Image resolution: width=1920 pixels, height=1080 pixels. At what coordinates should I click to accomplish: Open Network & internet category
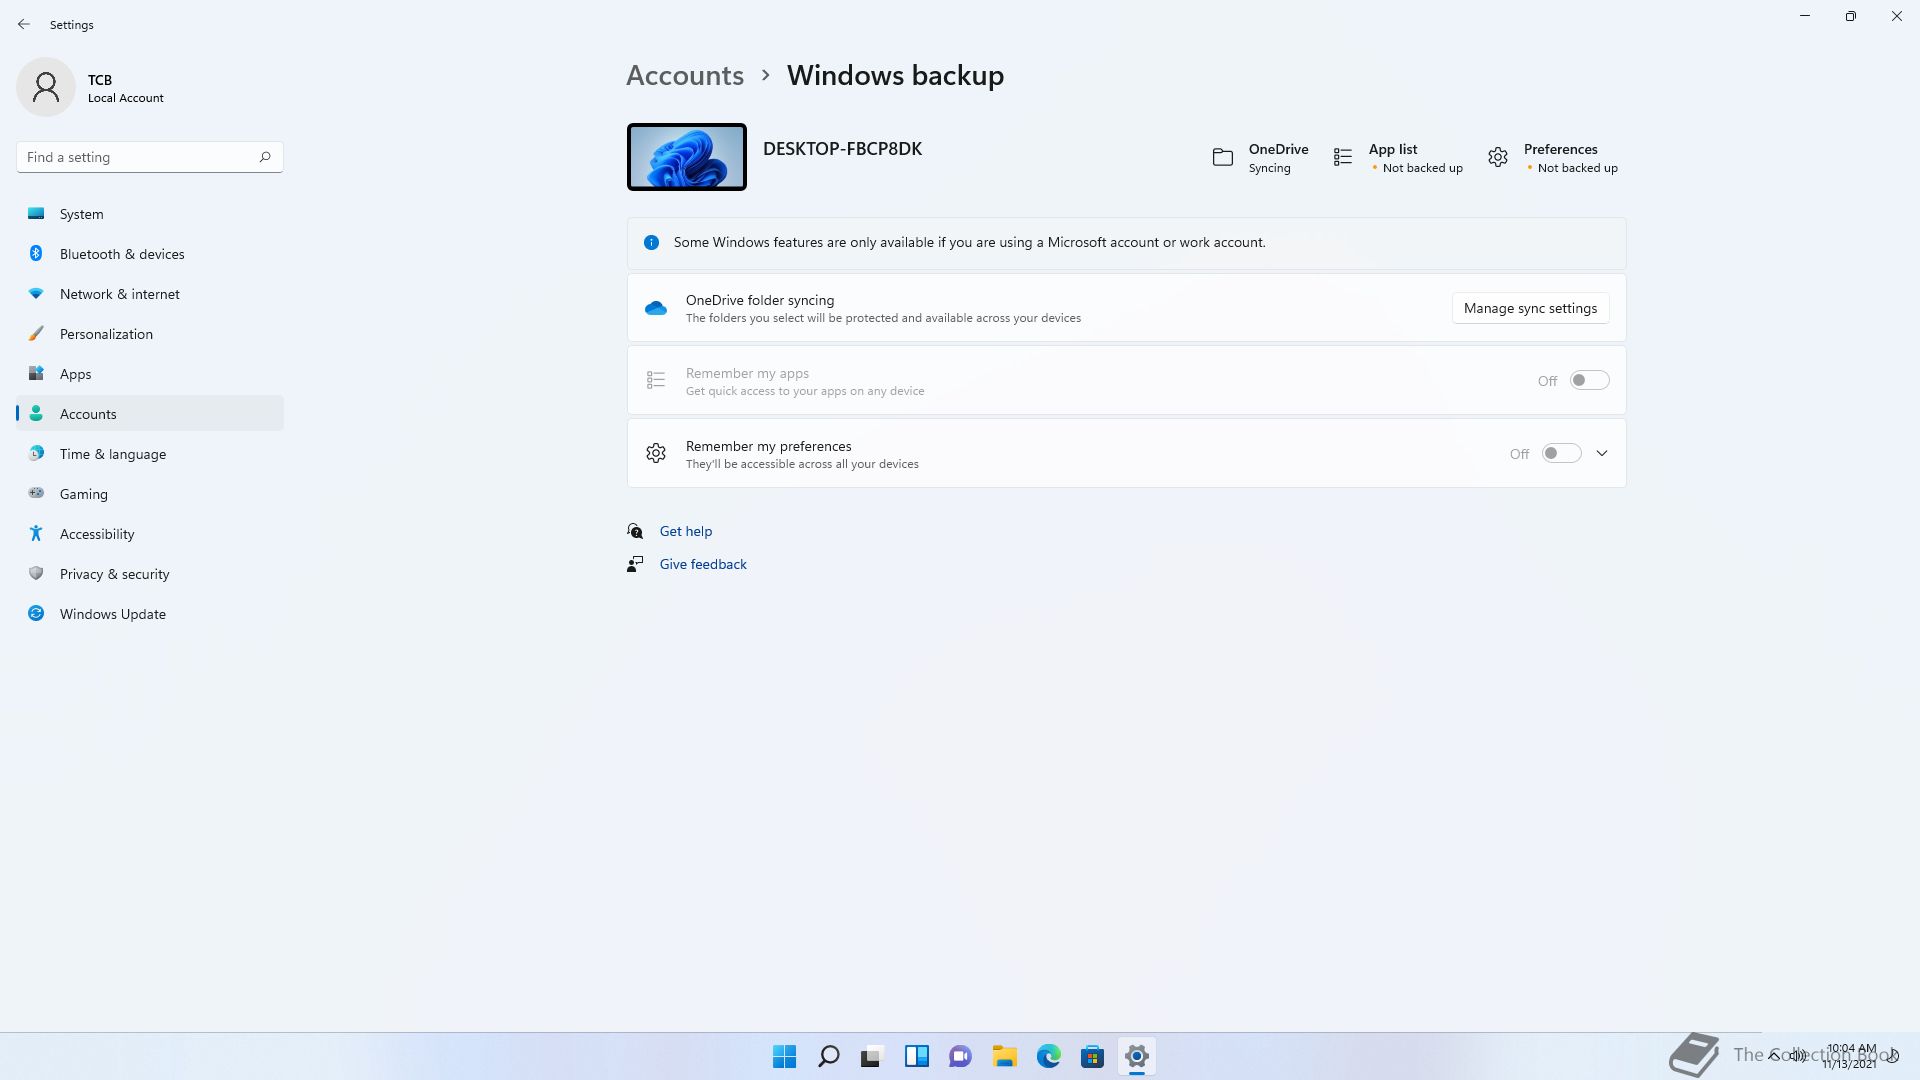click(150, 293)
